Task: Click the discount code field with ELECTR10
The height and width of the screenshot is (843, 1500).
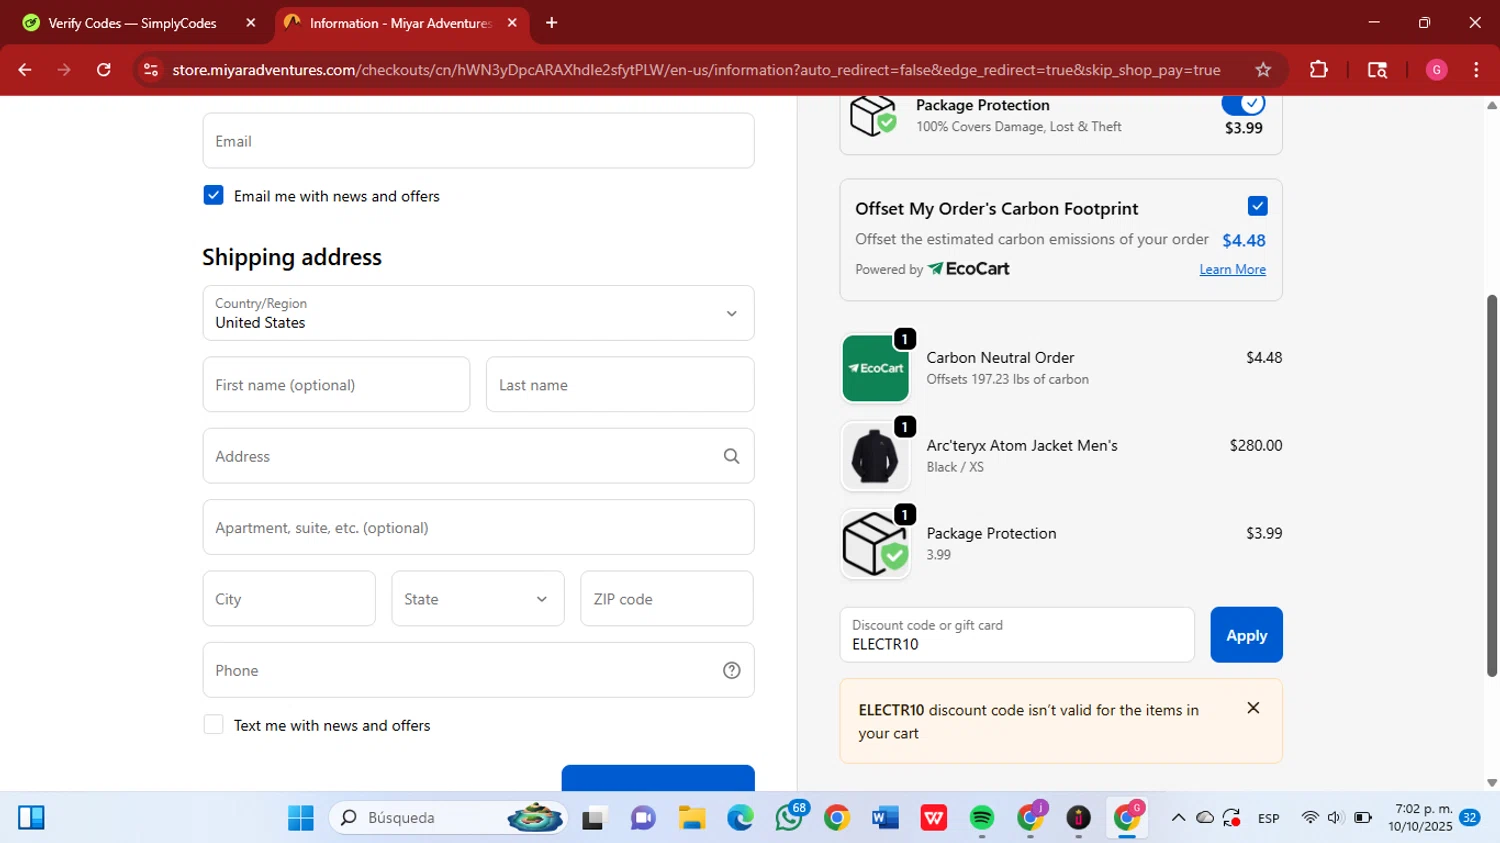Action: click(1017, 635)
